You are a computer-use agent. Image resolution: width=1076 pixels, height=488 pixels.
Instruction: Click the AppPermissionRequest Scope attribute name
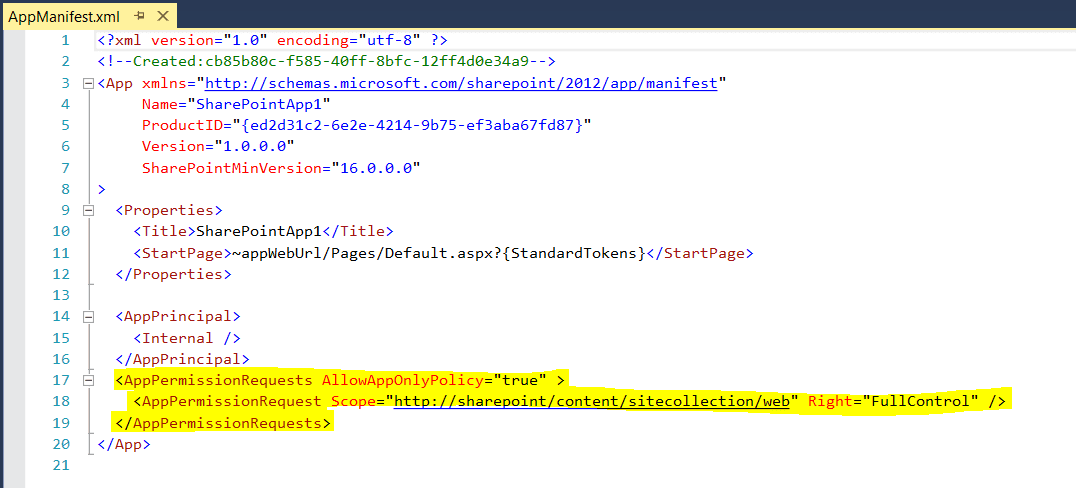click(353, 402)
